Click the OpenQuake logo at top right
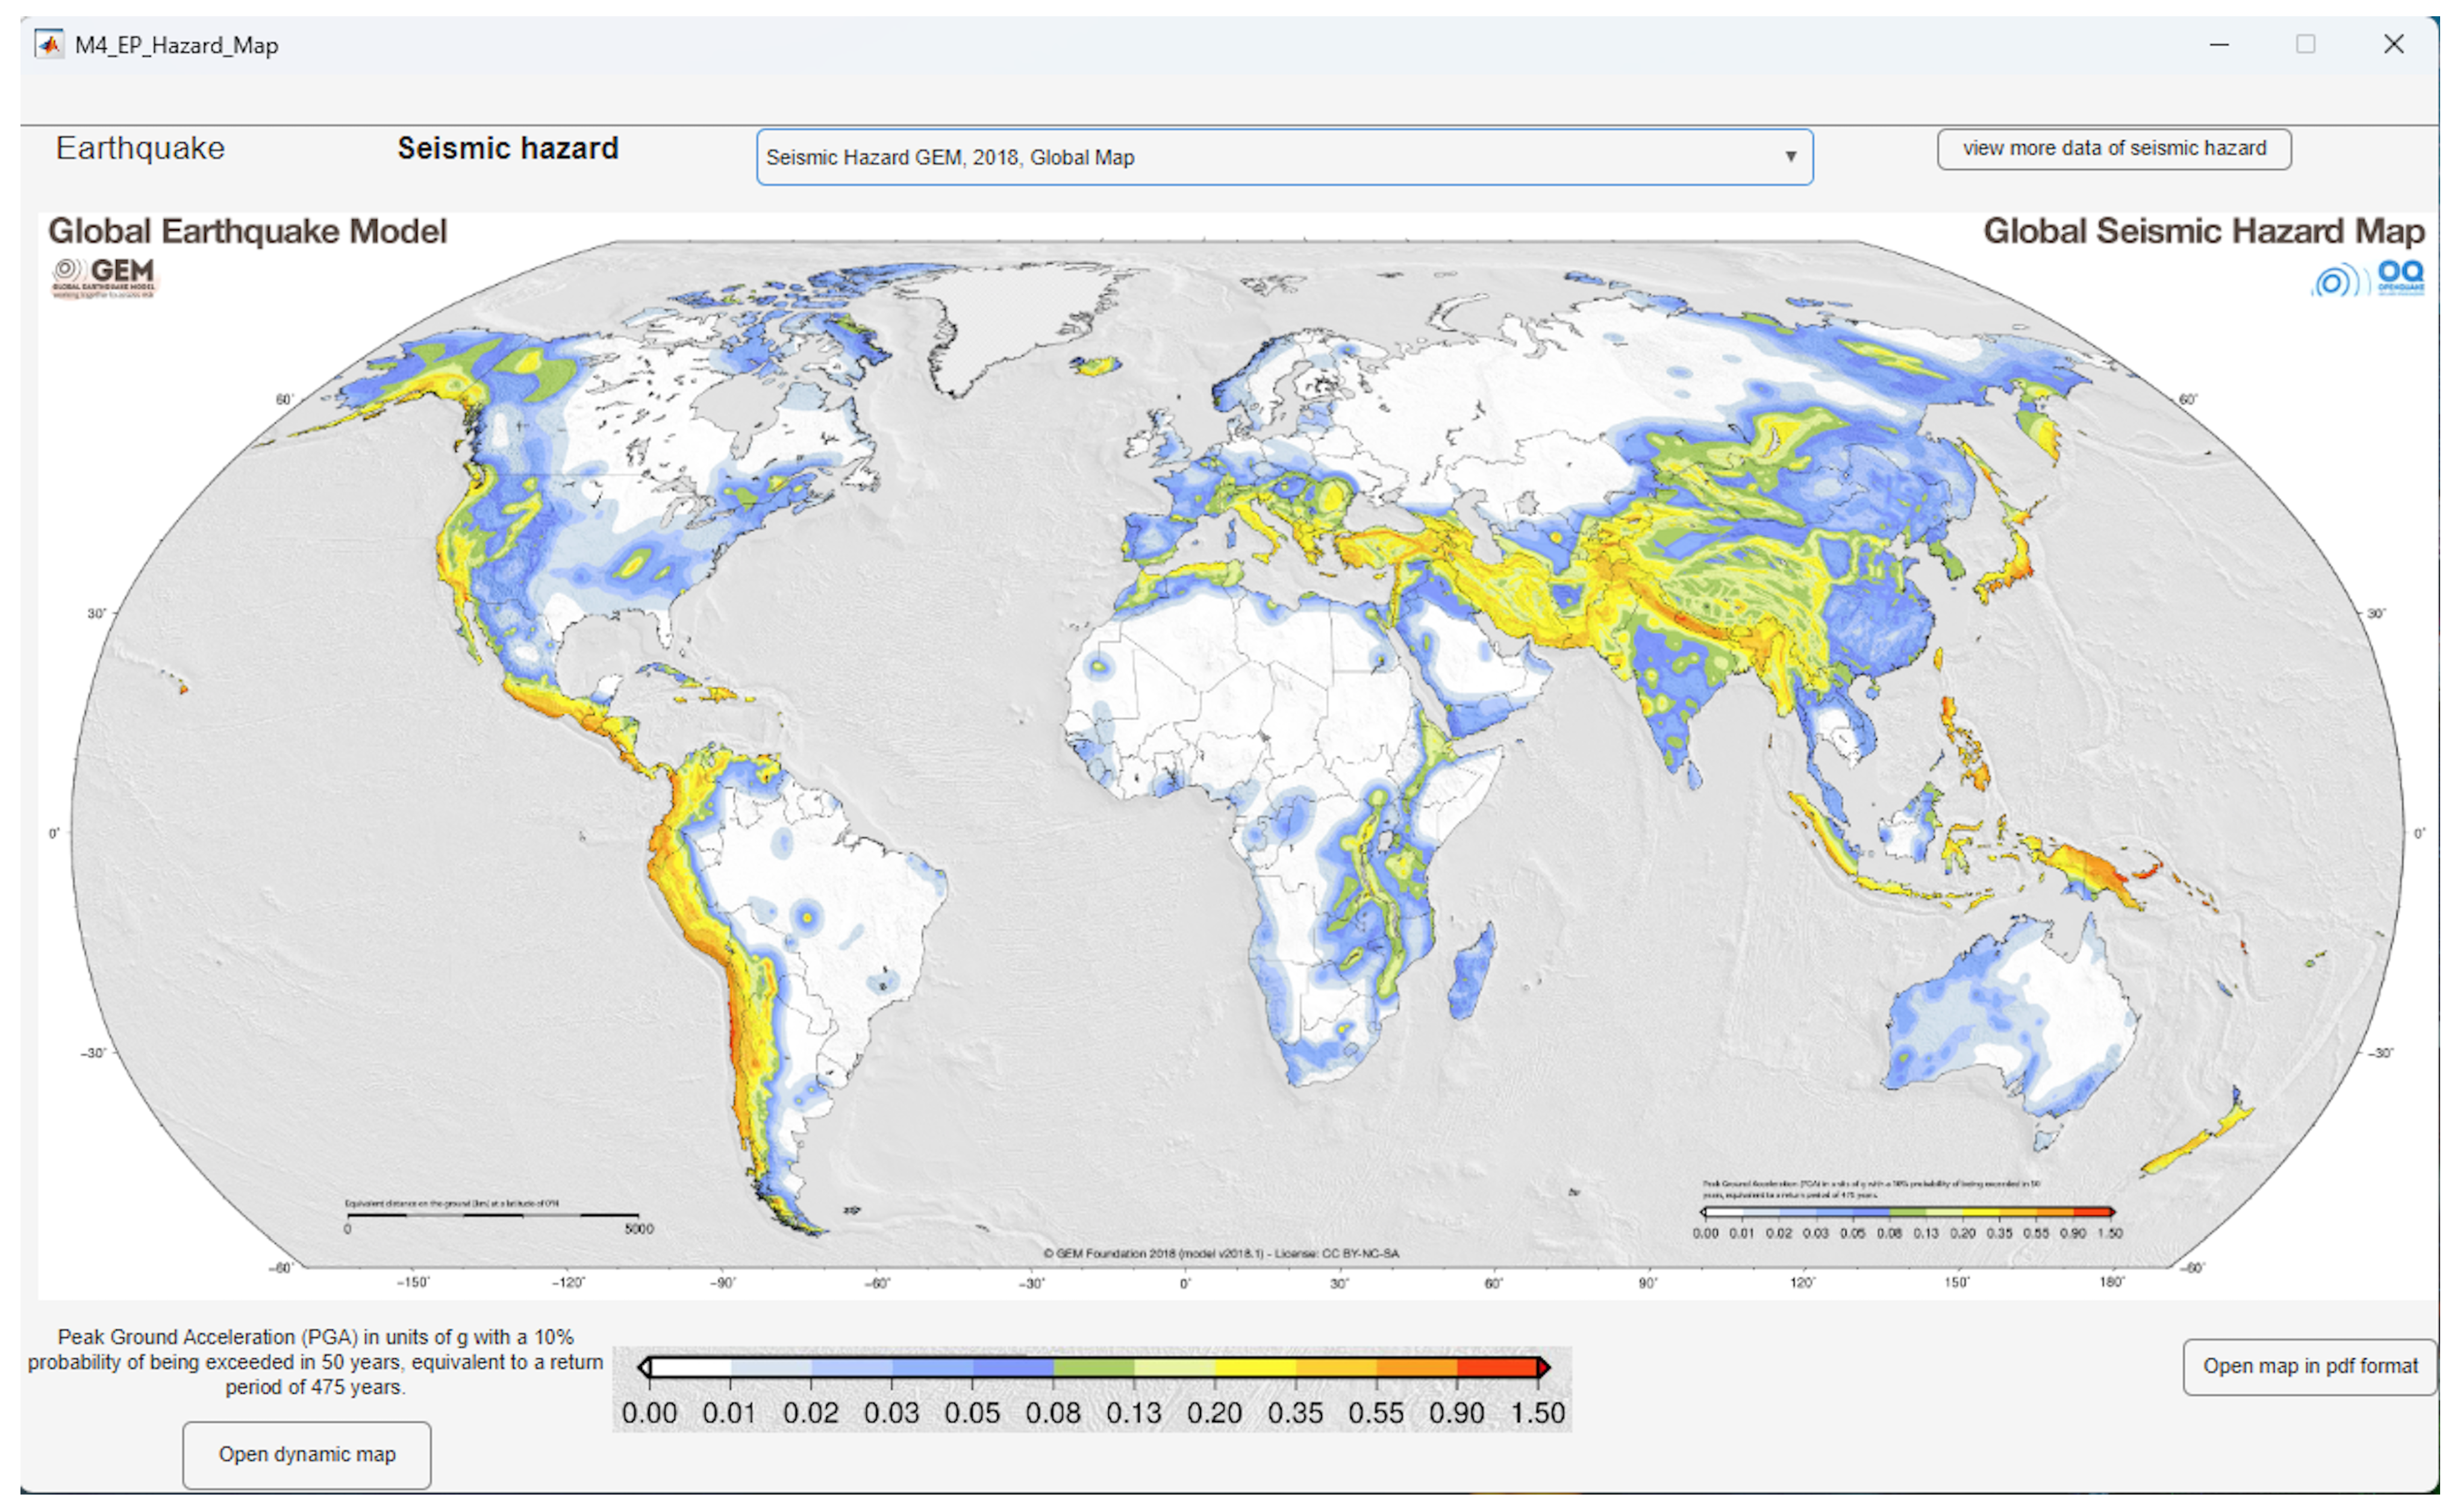Image resolution: width=2460 pixels, height=1512 pixels. click(x=2368, y=278)
